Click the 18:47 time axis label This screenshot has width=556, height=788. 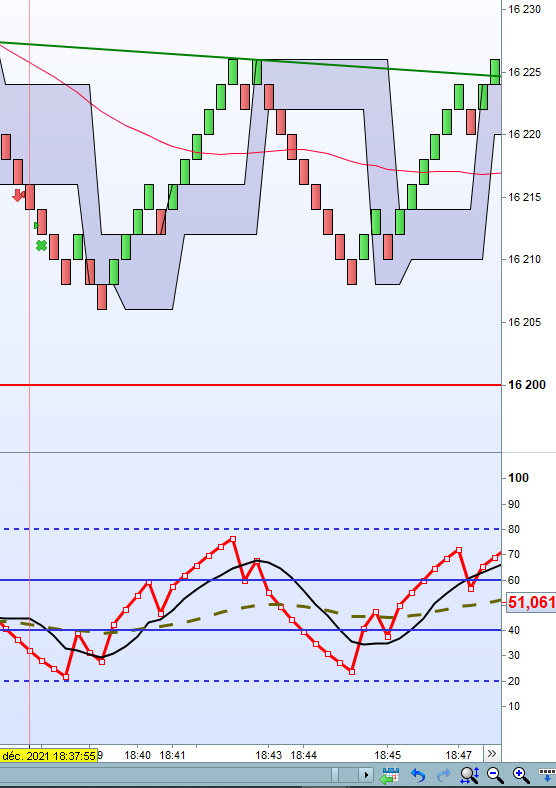pos(458,755)
